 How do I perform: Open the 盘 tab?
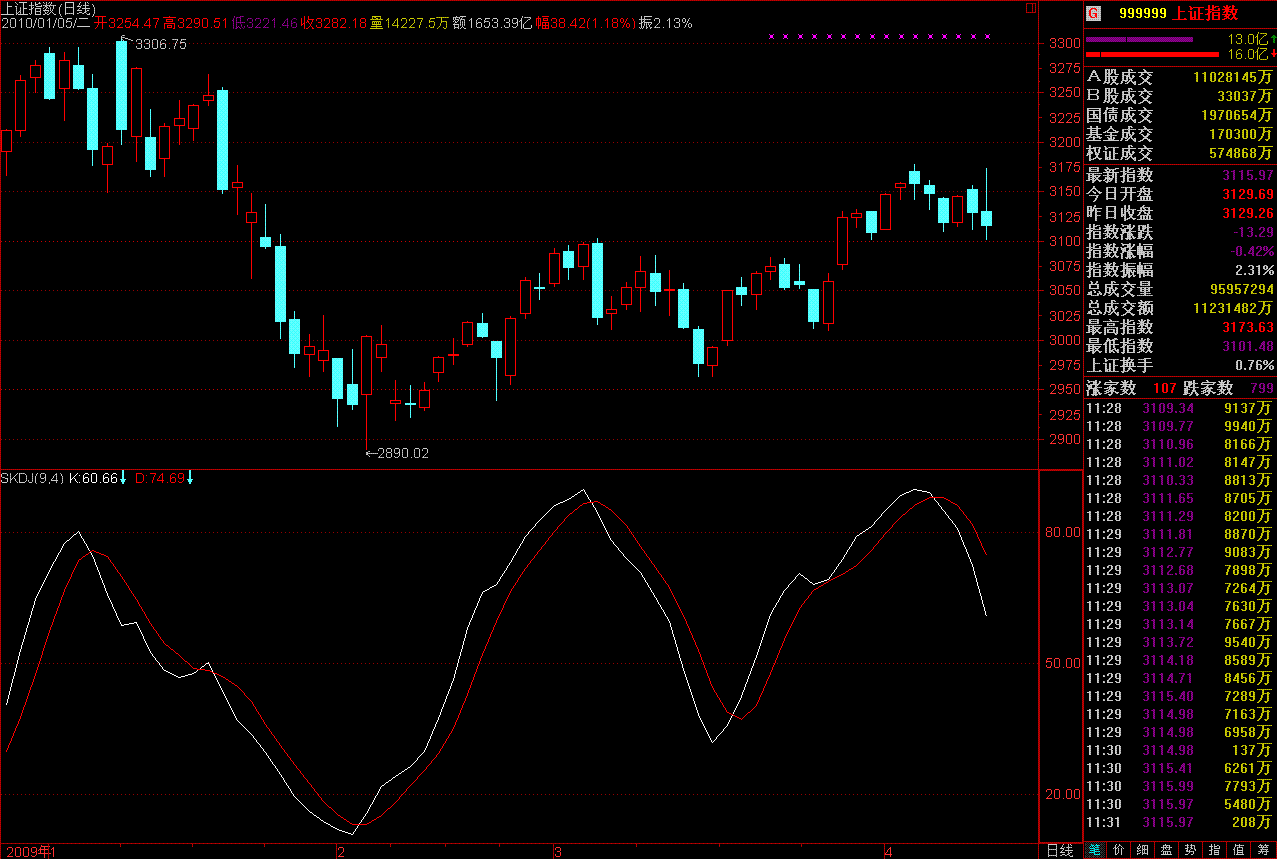coord(1167,850)
